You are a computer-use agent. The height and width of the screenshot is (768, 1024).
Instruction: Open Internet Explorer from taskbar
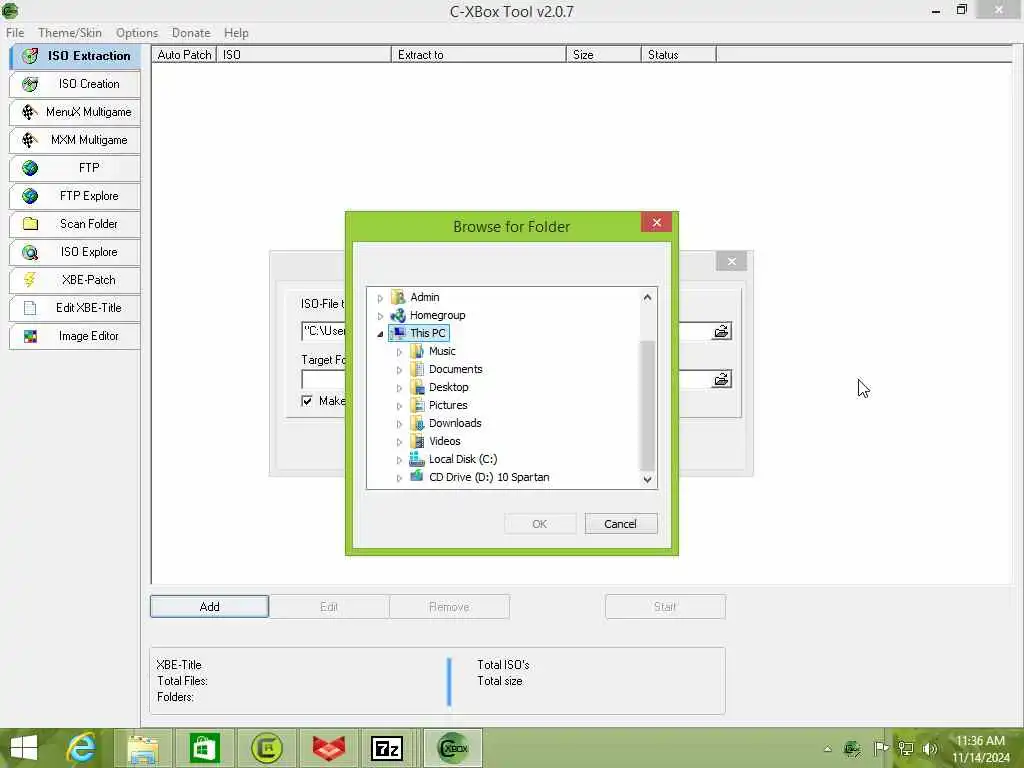82,748
